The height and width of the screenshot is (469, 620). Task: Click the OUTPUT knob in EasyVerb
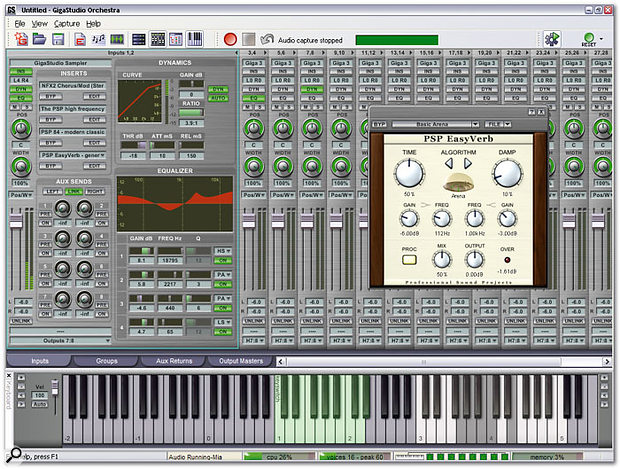coord(474,260)
